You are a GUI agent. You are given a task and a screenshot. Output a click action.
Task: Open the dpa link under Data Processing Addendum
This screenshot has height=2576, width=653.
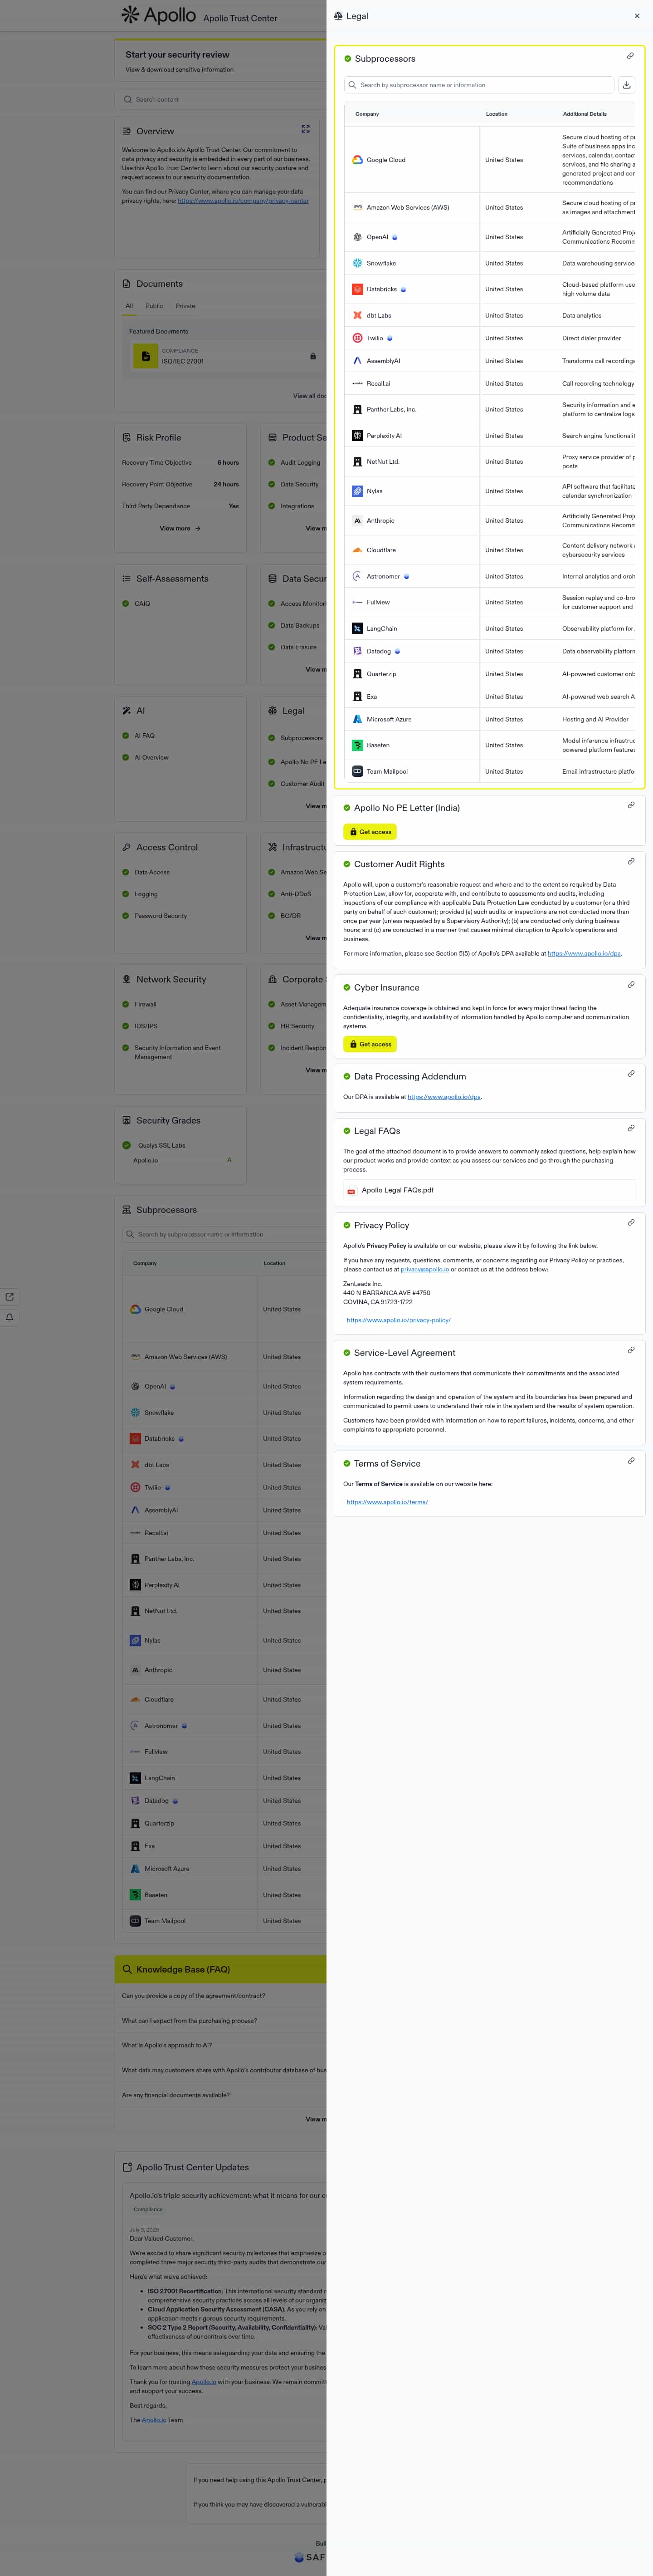click(444, 1097)
